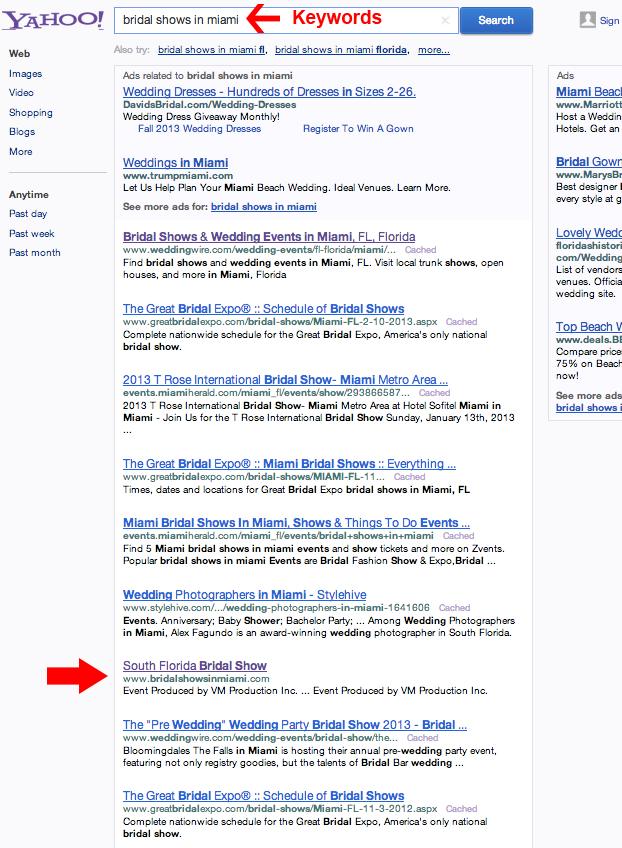Image resolution: width=622 pixels, height=848 pixels.
Task: Select the Web search tab
Action: [19, 54]
